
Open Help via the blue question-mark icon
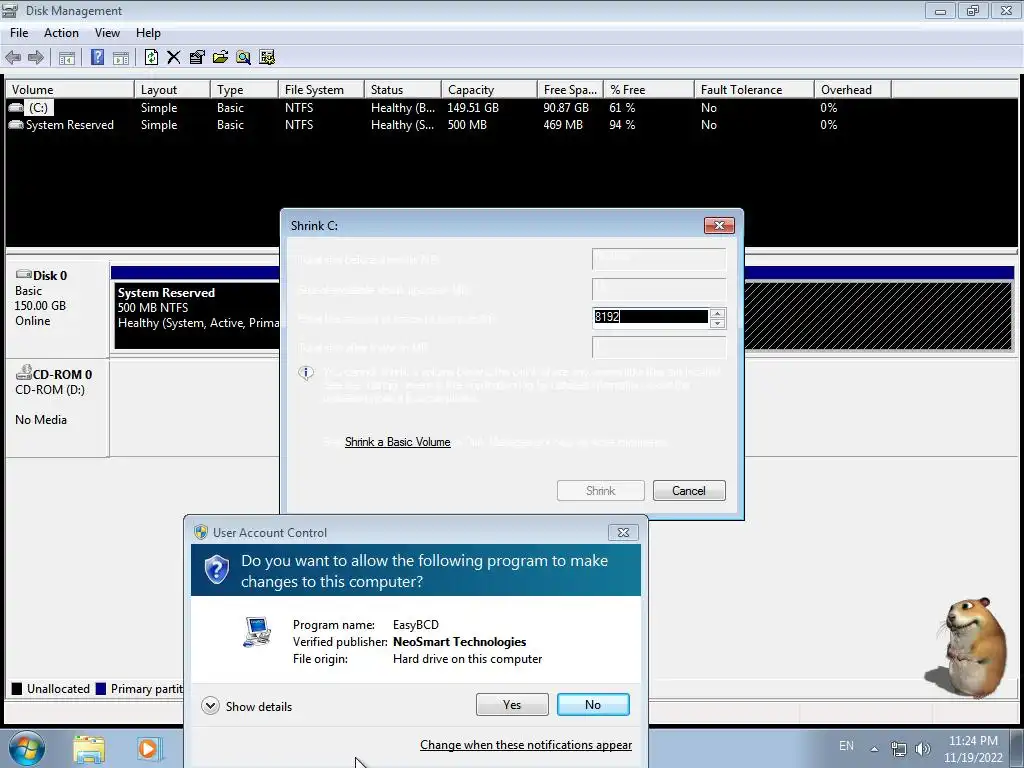(x=97, y=57)
